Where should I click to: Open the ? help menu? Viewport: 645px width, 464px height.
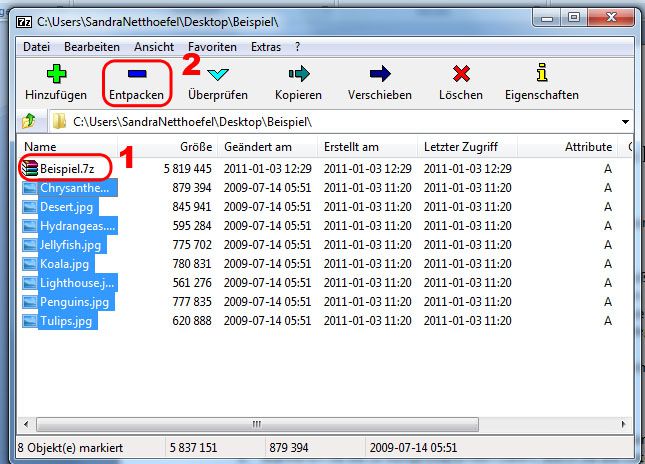(x=297, y=47)
